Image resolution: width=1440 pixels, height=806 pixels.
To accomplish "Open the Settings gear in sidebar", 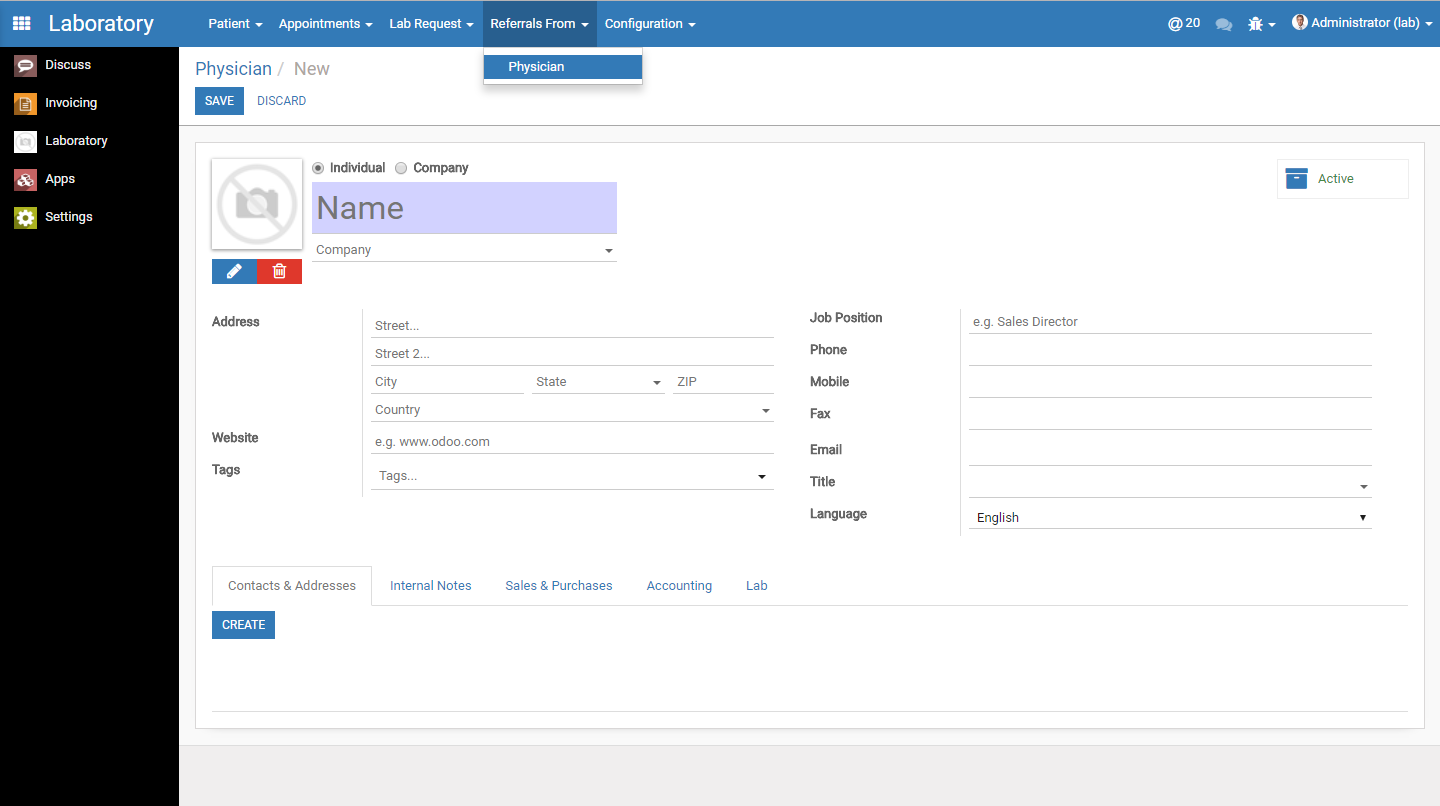I will 26,217.
